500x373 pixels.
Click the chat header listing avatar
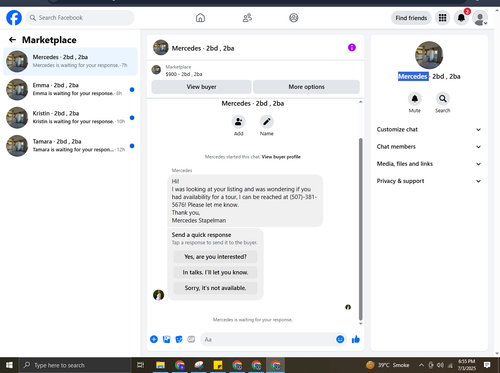[x=161, y=48]
